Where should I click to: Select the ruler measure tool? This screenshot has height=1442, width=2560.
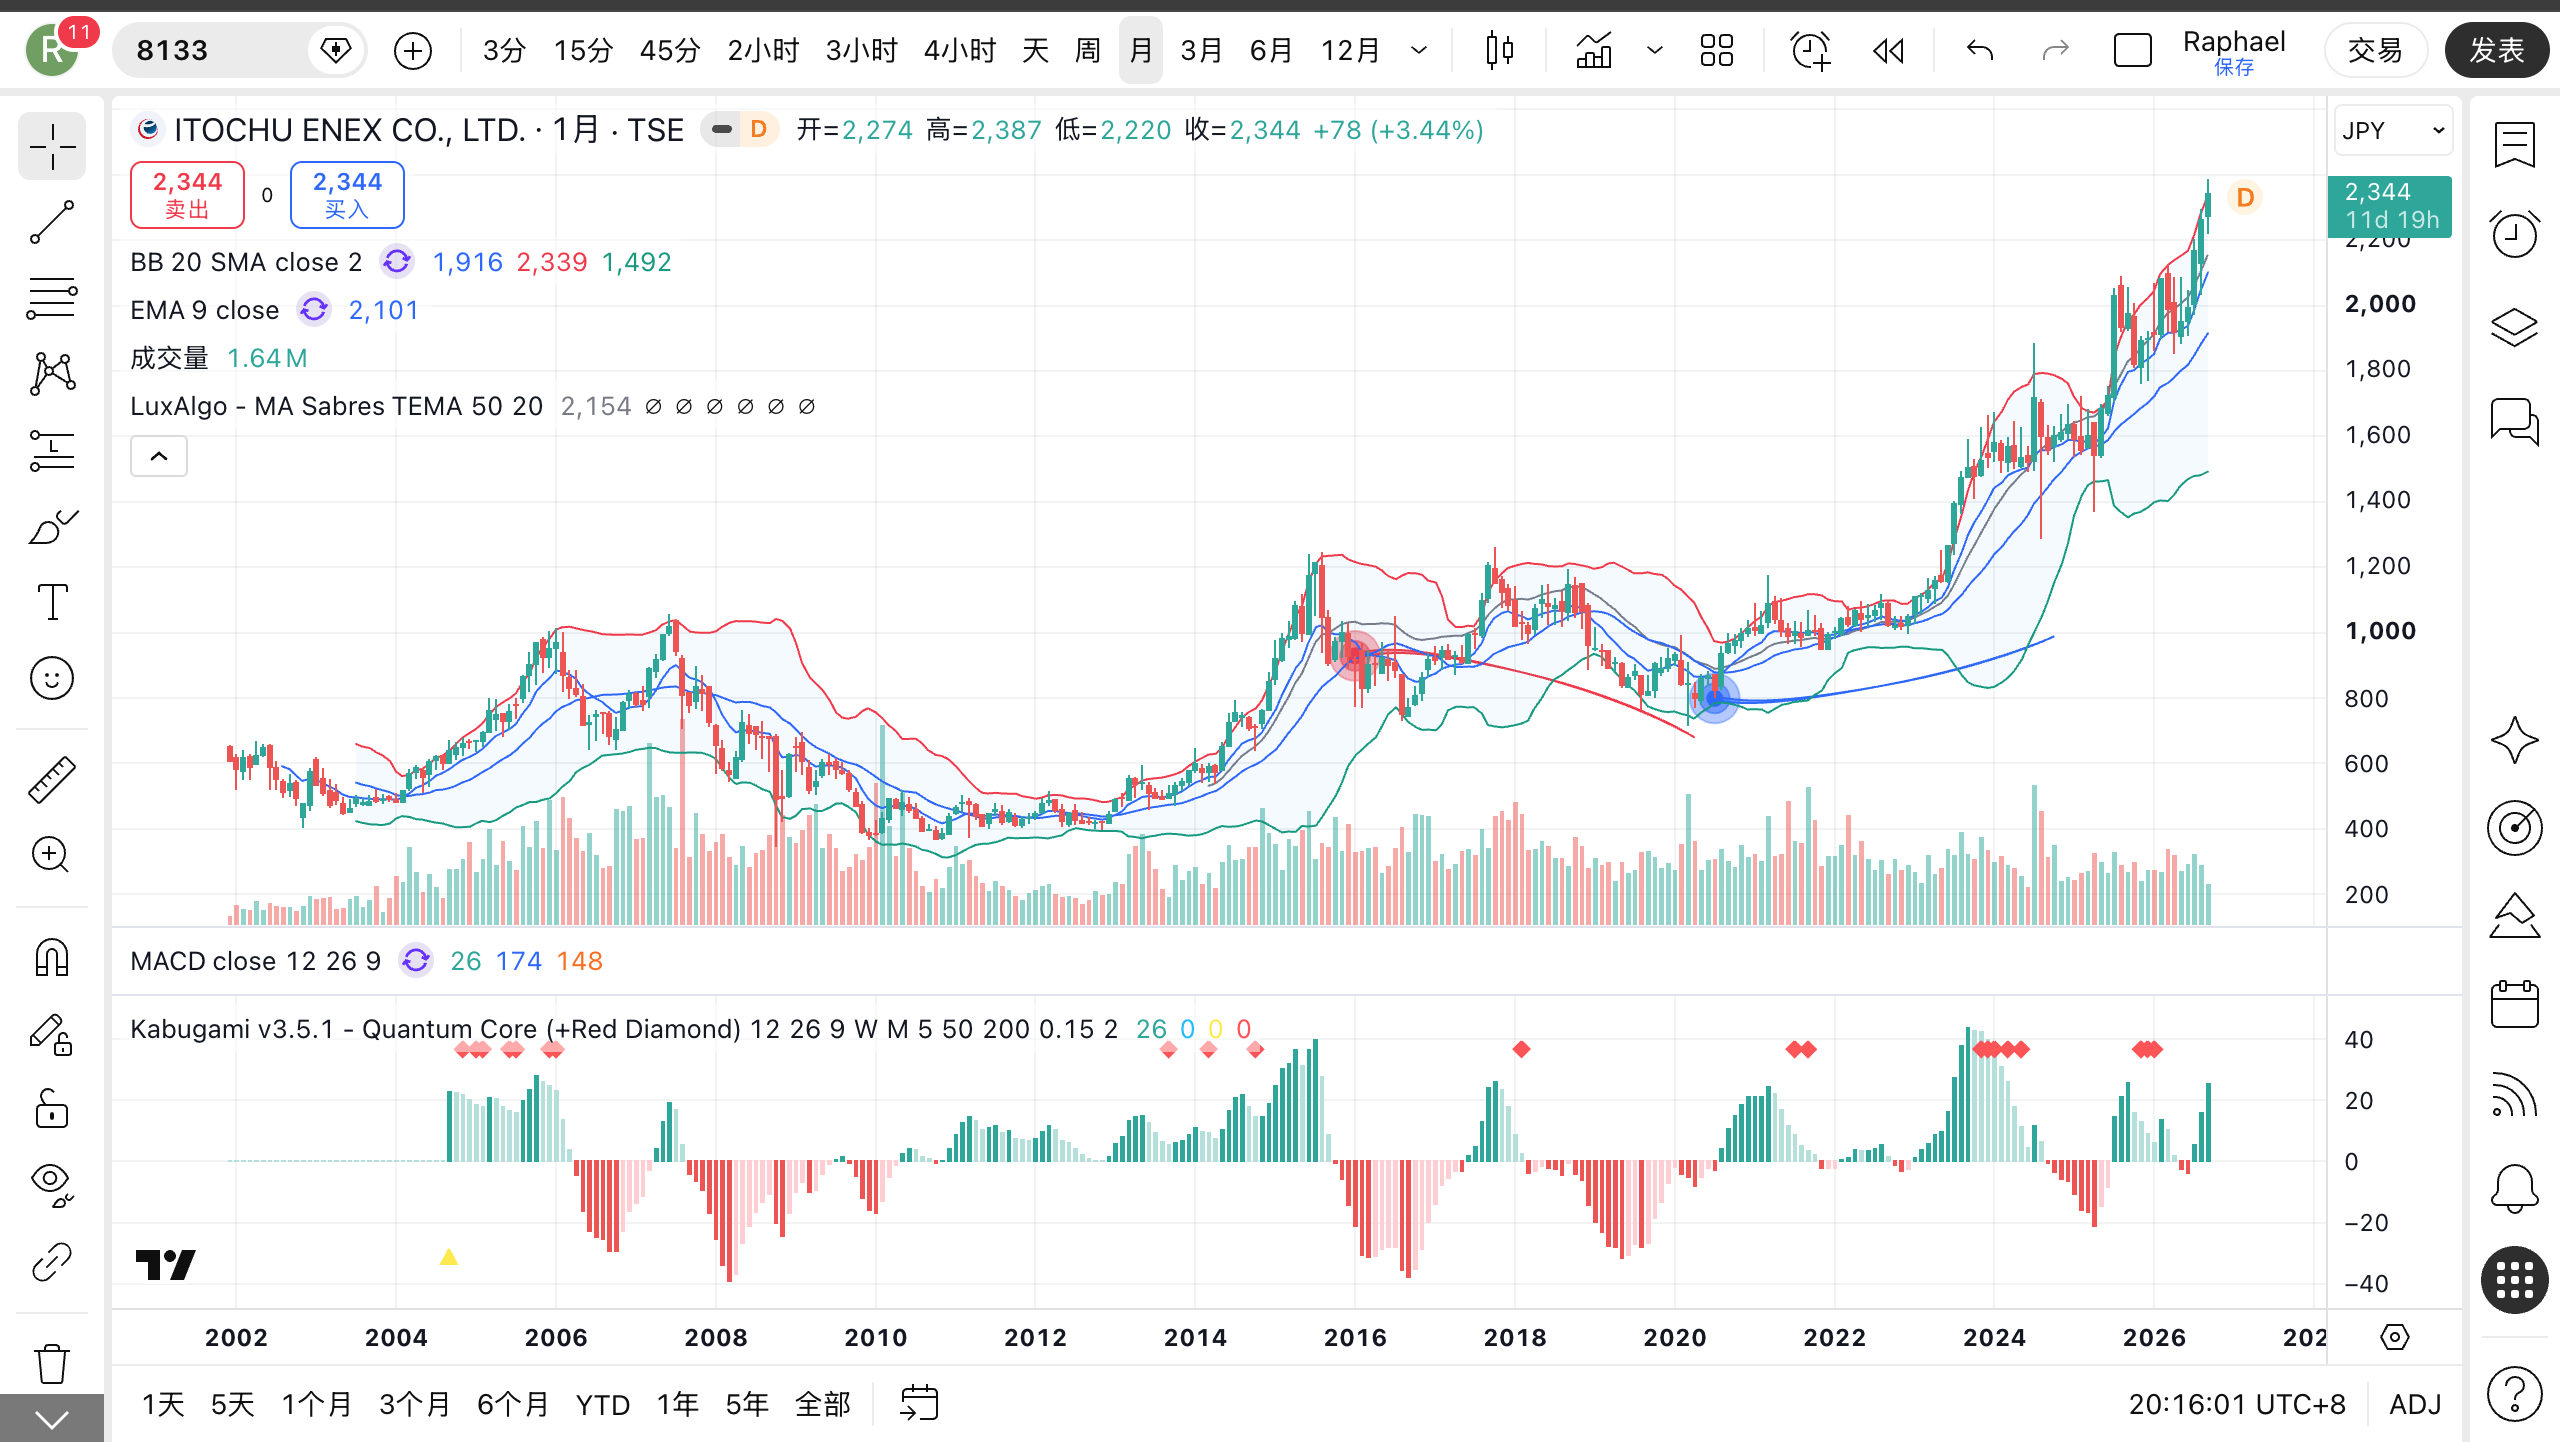click(52, 780)
